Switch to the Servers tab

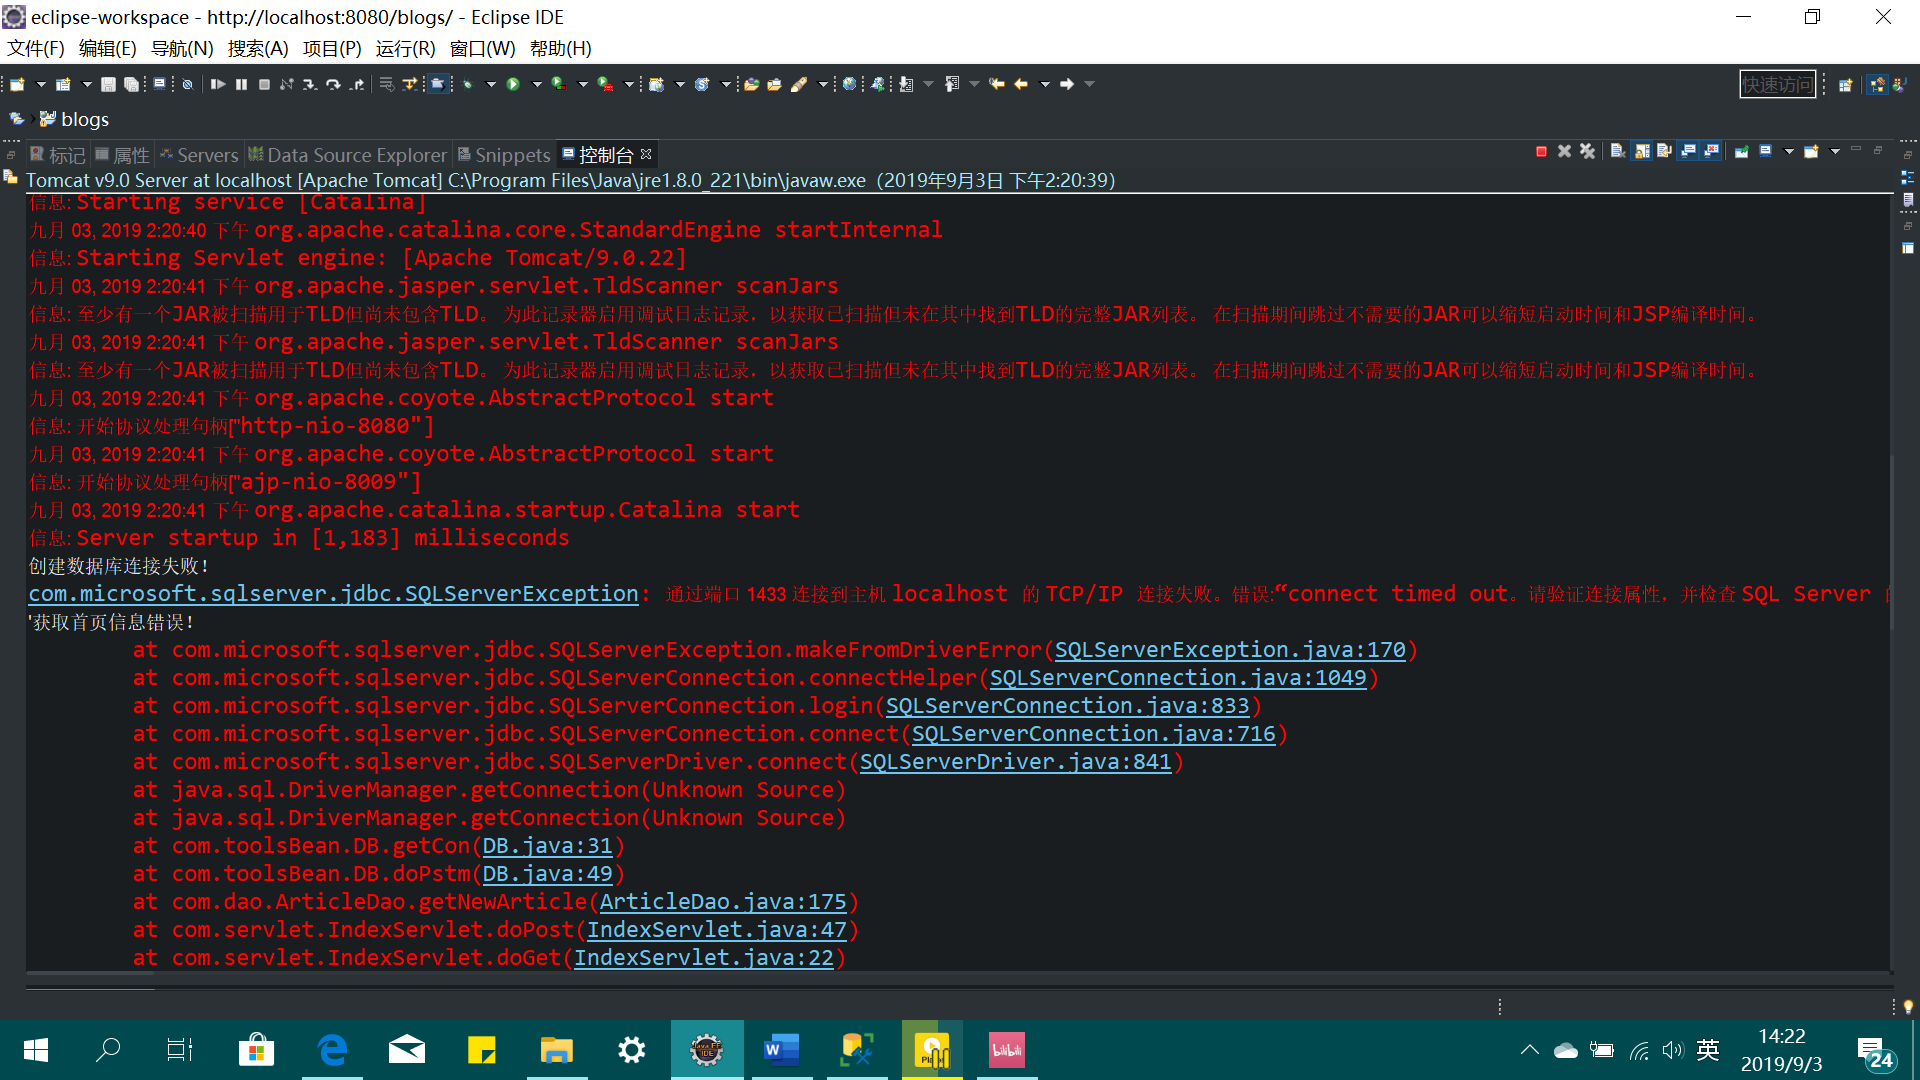[x=199, y=155]
